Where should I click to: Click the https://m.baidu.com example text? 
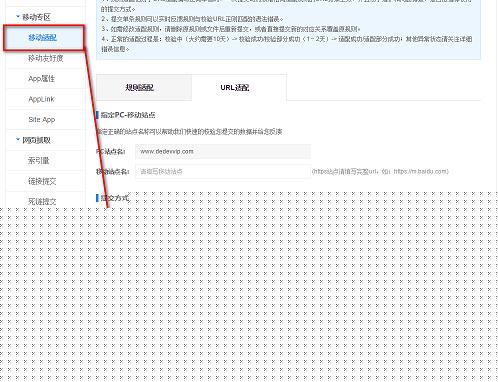pos(420,171)
